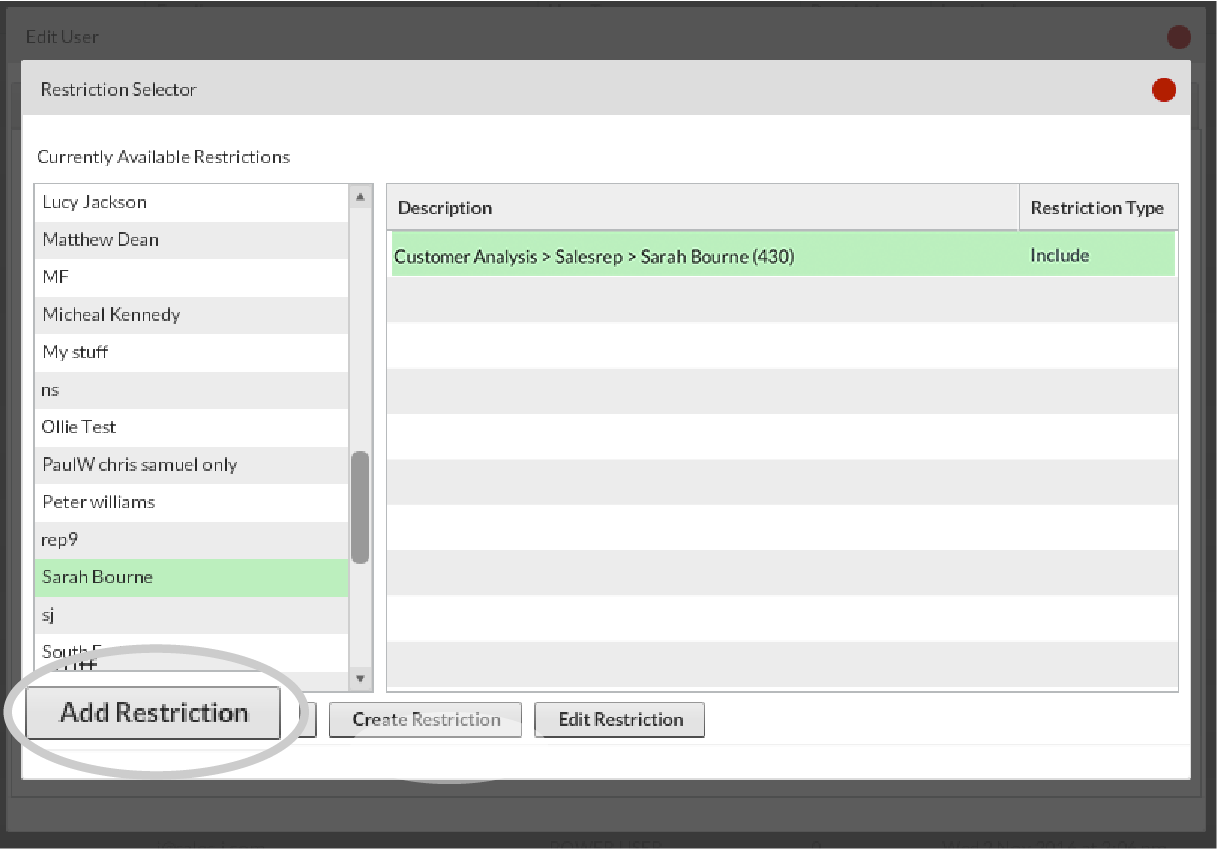Close the Restriction Selector dialog
This screenshot has width=1217, height=849.
(1164, 90)
